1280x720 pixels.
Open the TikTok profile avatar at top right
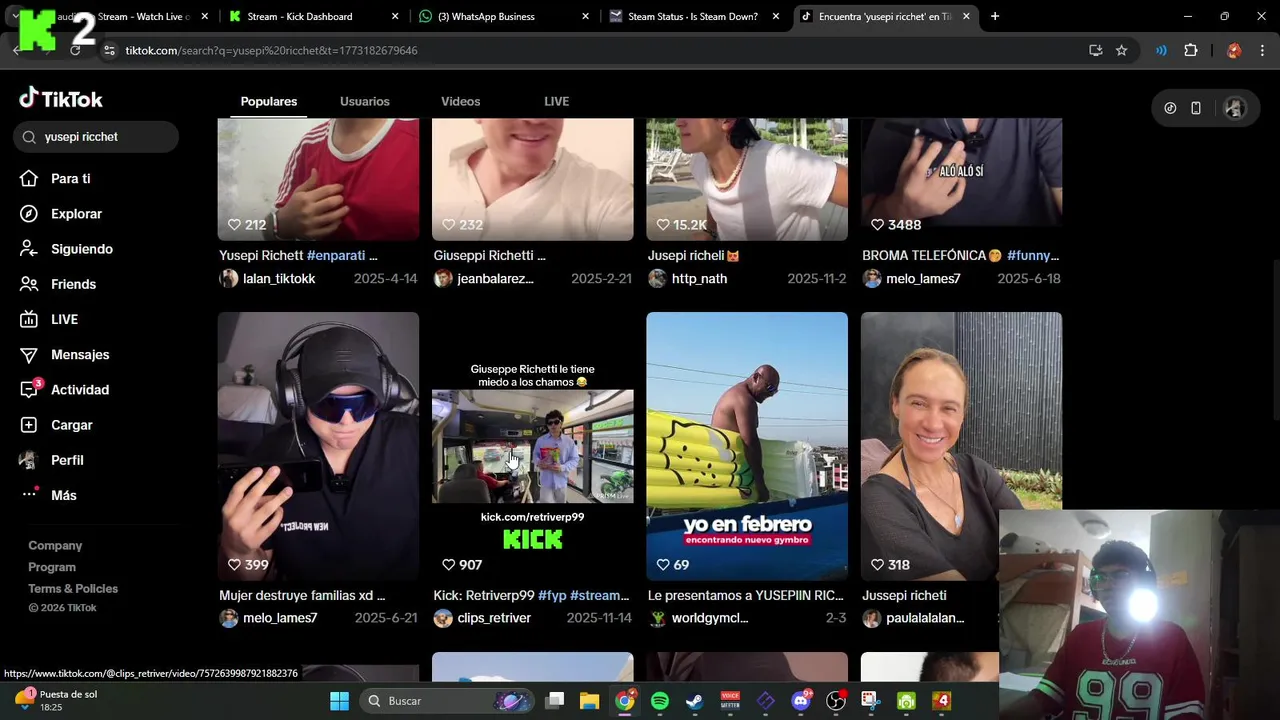point(1235,108)
